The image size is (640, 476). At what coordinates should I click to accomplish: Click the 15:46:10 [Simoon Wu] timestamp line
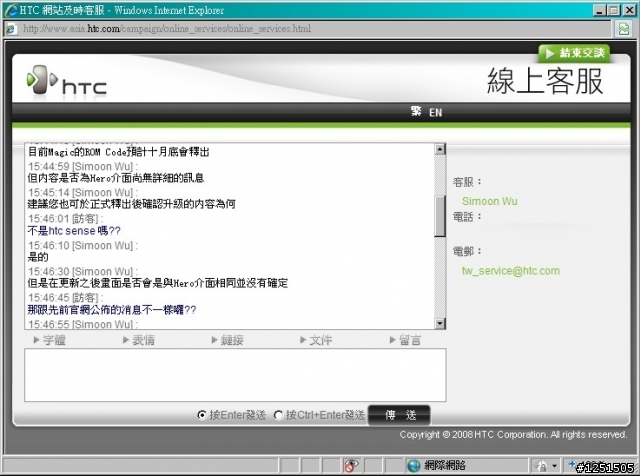tap(83, 246)
